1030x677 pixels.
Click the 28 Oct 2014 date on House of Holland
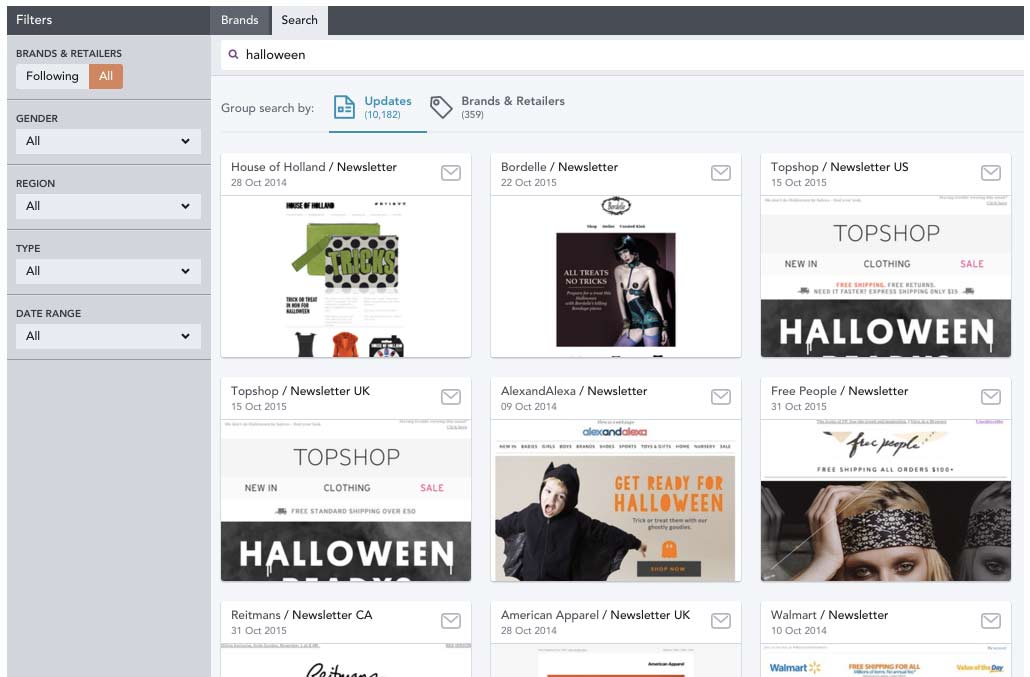point(259,183)
